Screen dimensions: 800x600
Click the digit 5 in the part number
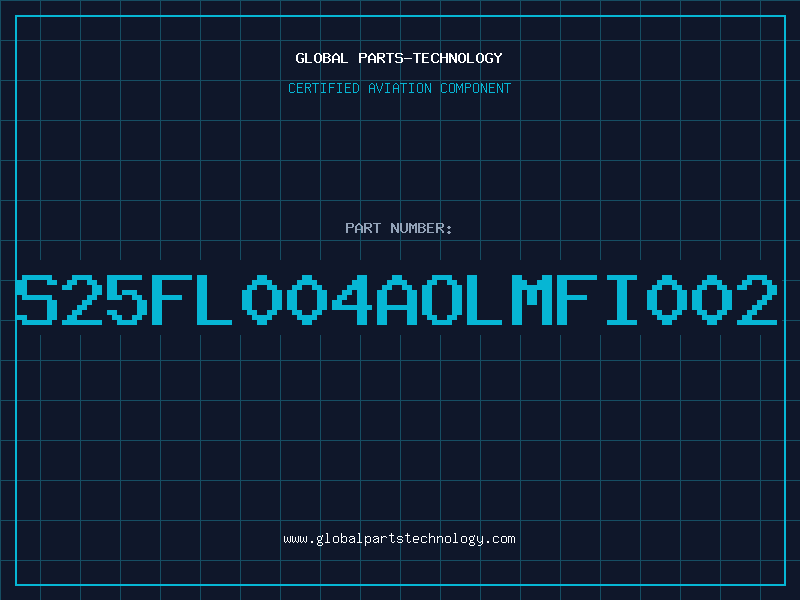tap(127, 299)
